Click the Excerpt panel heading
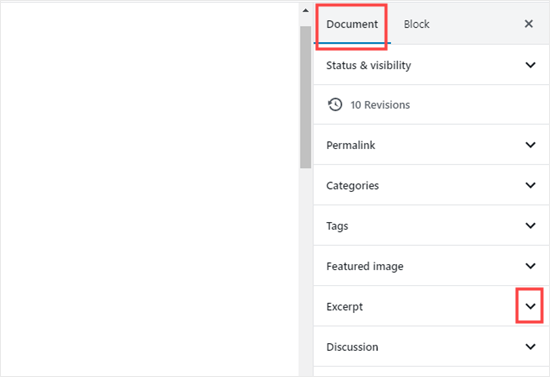550x377 pixels. [344, 307]
